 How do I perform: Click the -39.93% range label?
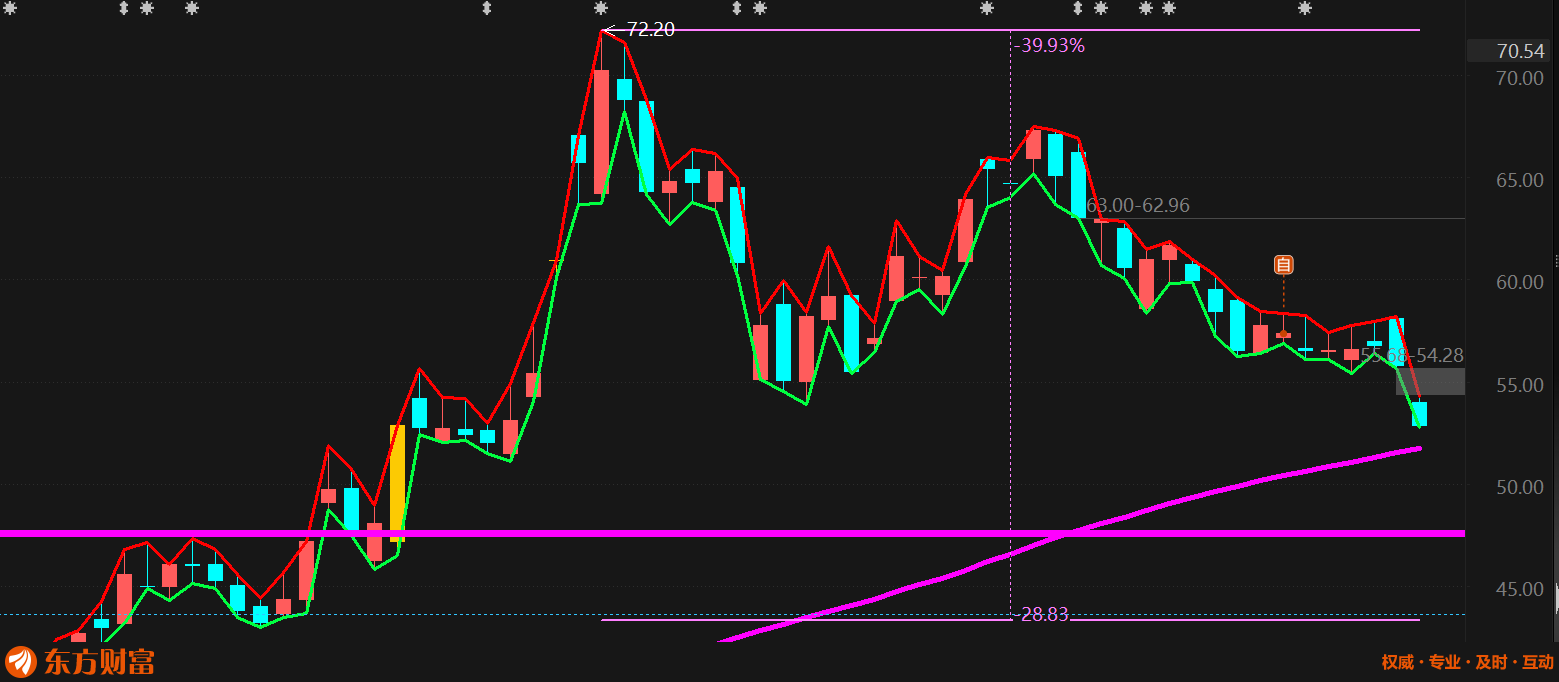pyautogui.click(x=1049, y=45)
